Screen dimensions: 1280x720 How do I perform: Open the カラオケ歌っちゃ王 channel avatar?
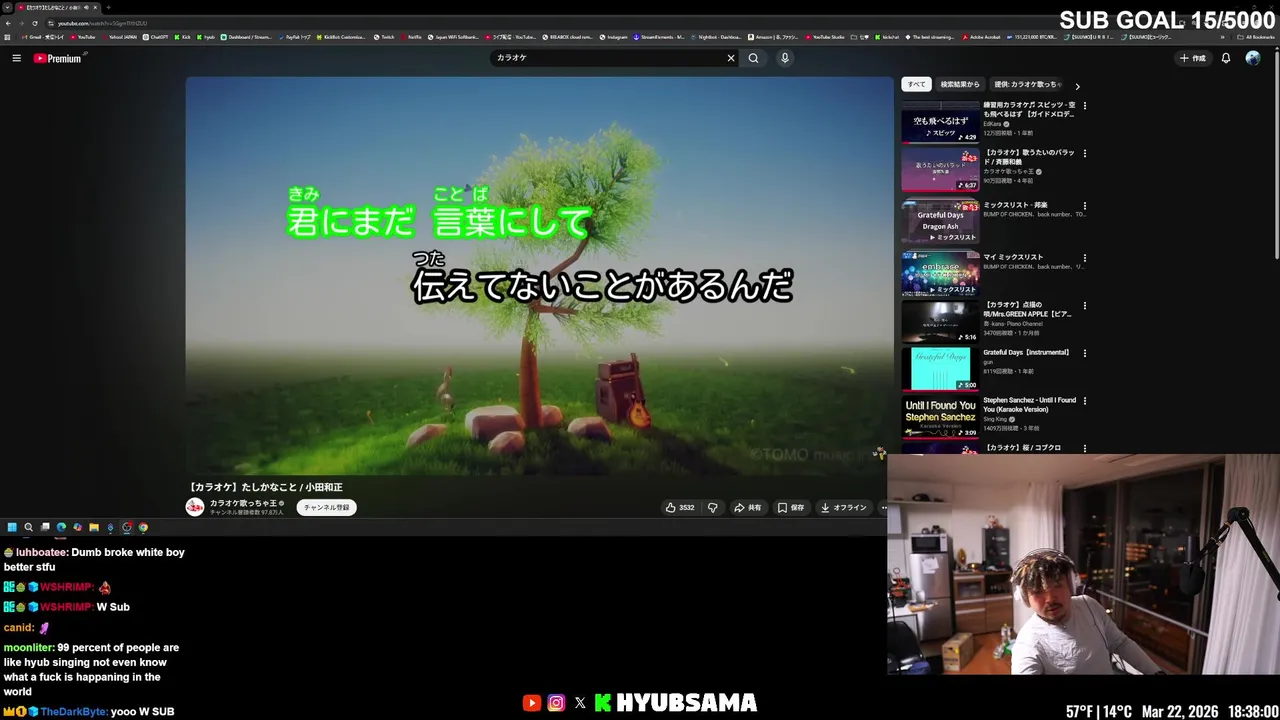click(195, 507)
